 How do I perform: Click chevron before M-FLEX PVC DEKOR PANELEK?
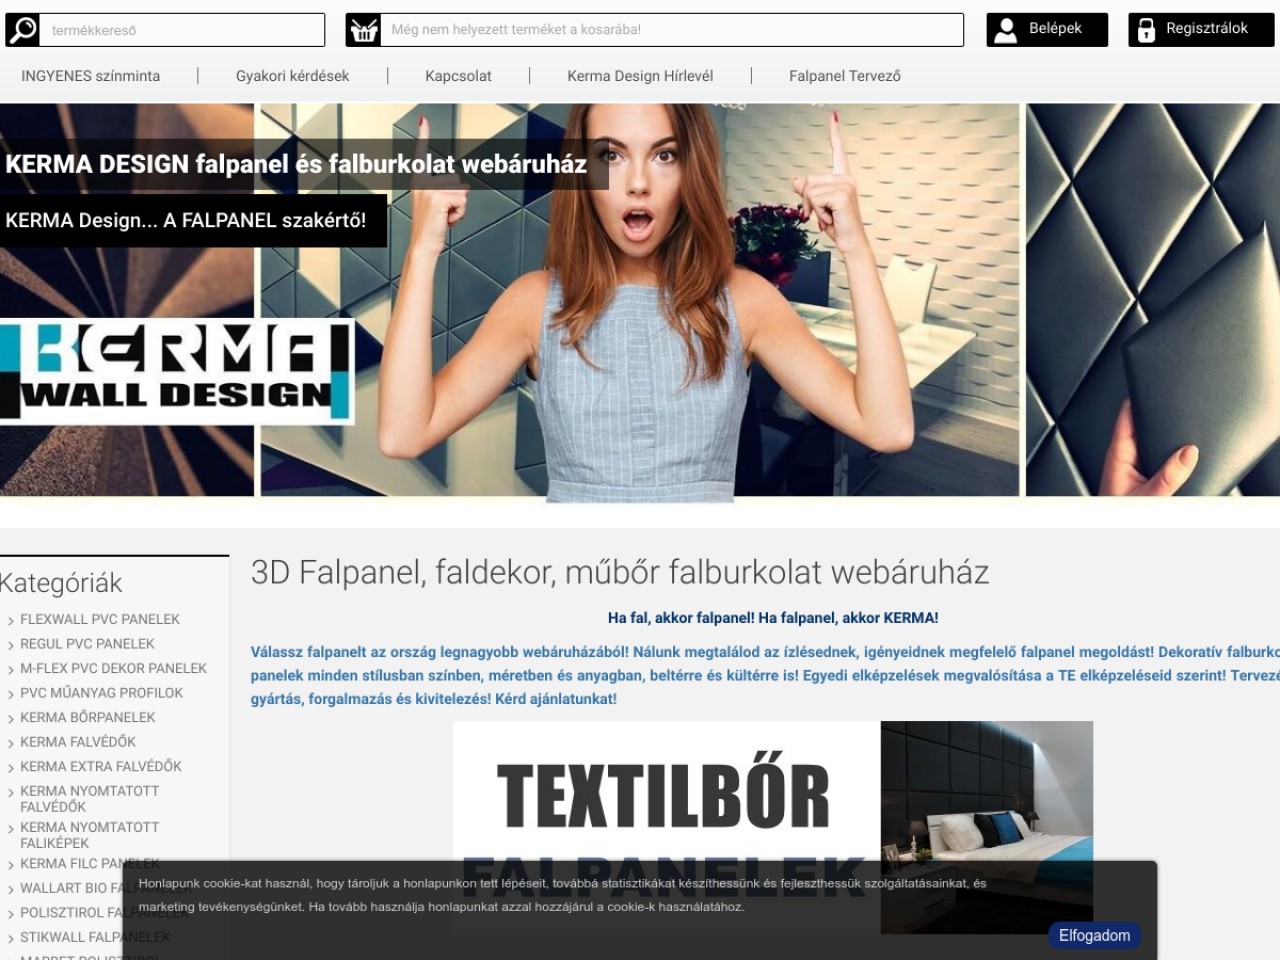click(x=10, y=670)
